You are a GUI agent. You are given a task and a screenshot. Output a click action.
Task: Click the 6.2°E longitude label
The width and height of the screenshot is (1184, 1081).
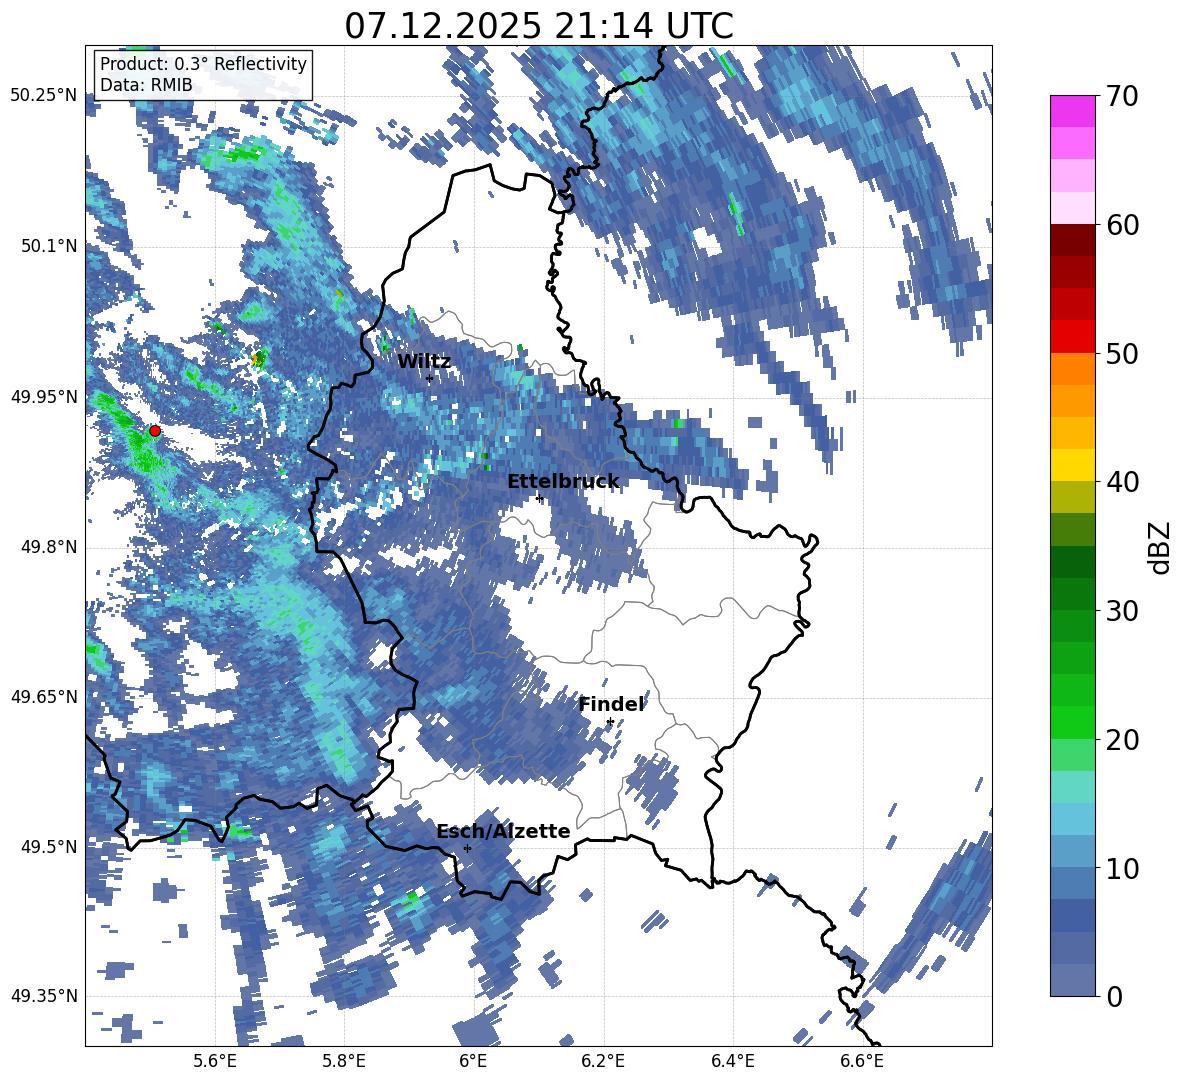(603, 1061)
